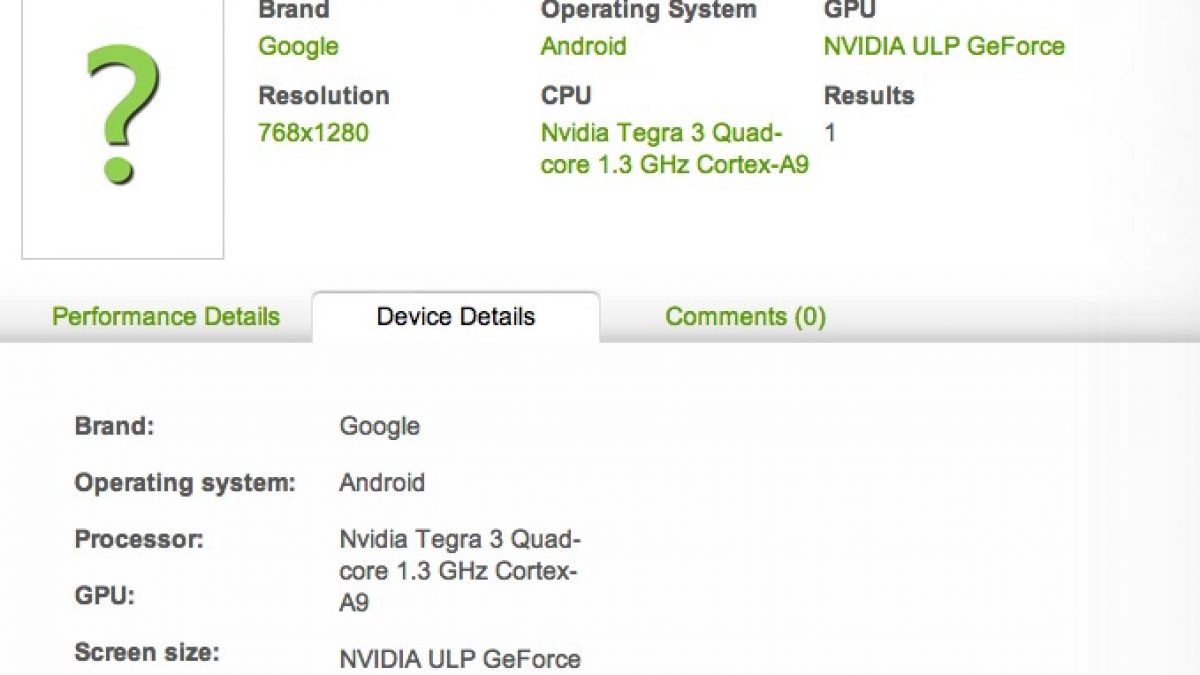The width and height of the screenshot is (1200, 675).
Task: Click the green NVIDIA ULP GeForce link
Action: pos(943,46)
